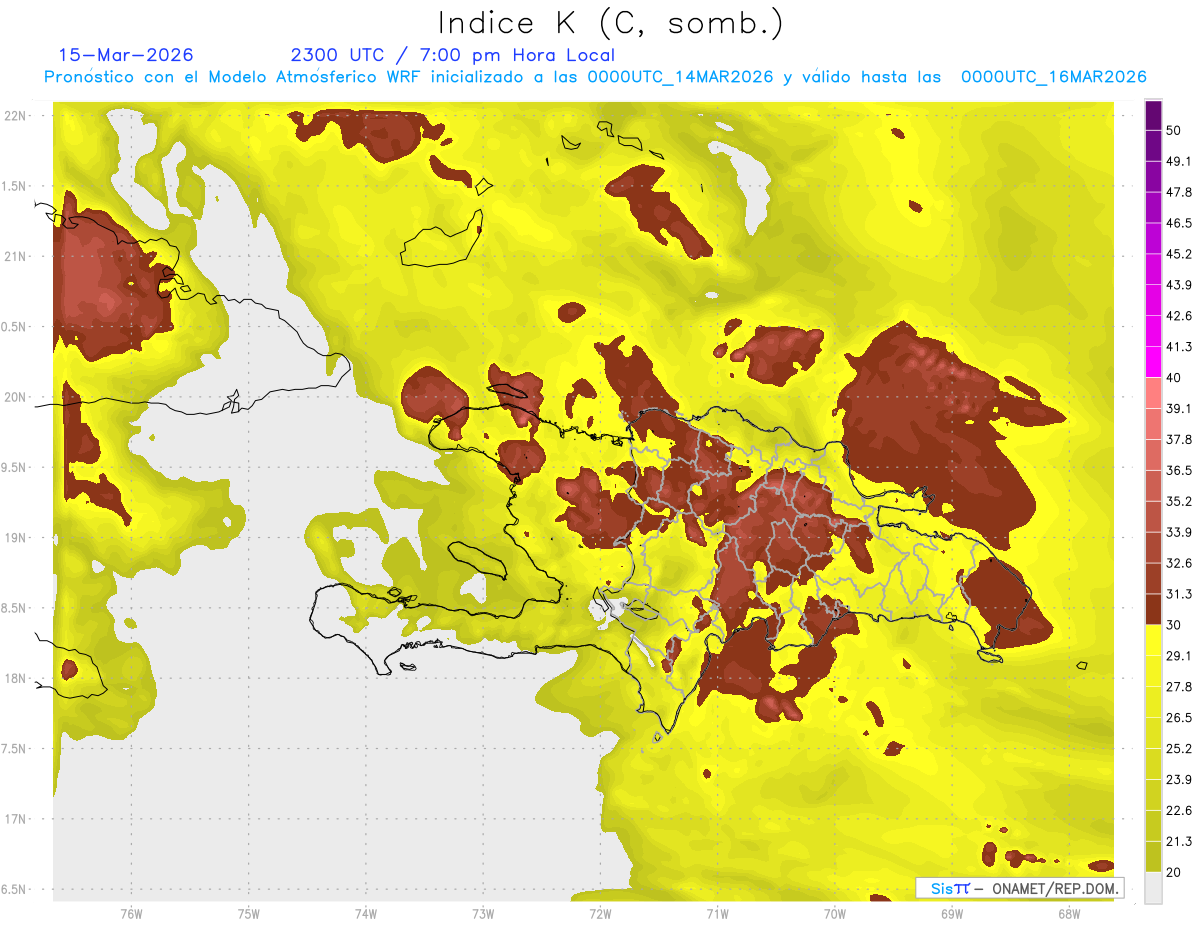The image size is (1200, 927).
Task: Select the pink 40 legend color band
Action: [x=1153, y=393]
